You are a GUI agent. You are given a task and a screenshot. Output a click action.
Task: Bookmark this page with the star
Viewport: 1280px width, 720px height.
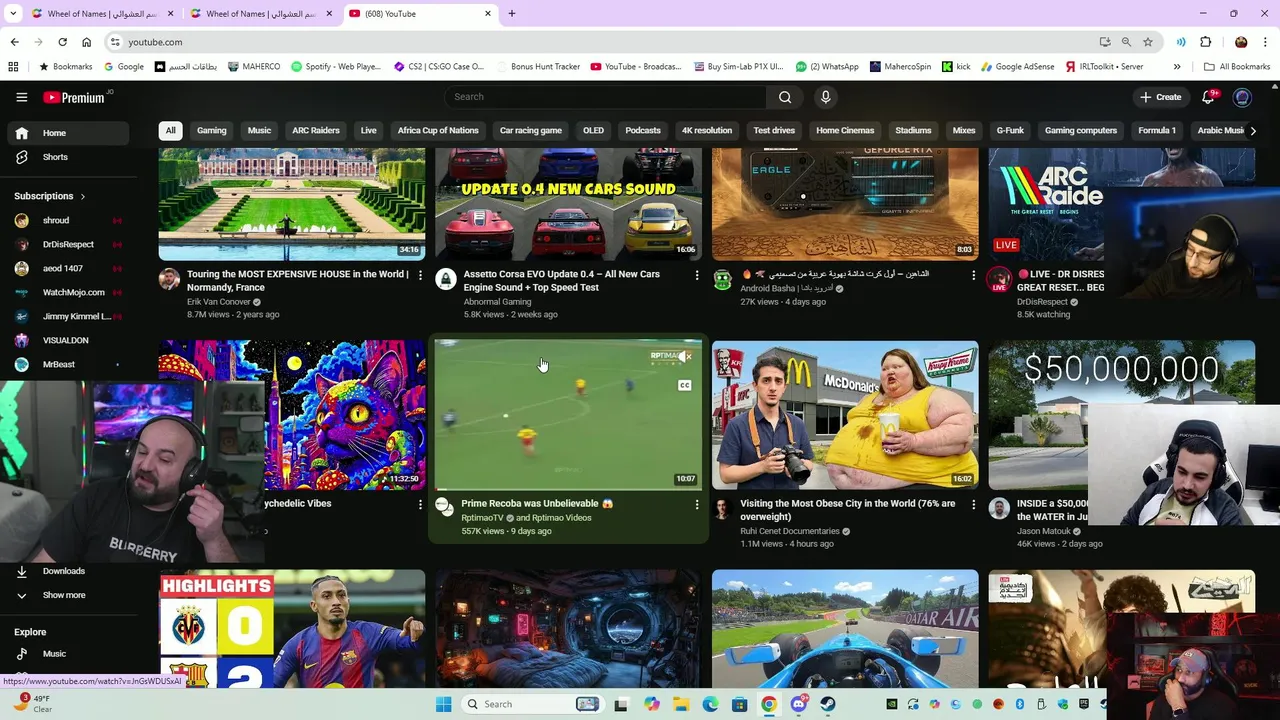coord(1148,42)
